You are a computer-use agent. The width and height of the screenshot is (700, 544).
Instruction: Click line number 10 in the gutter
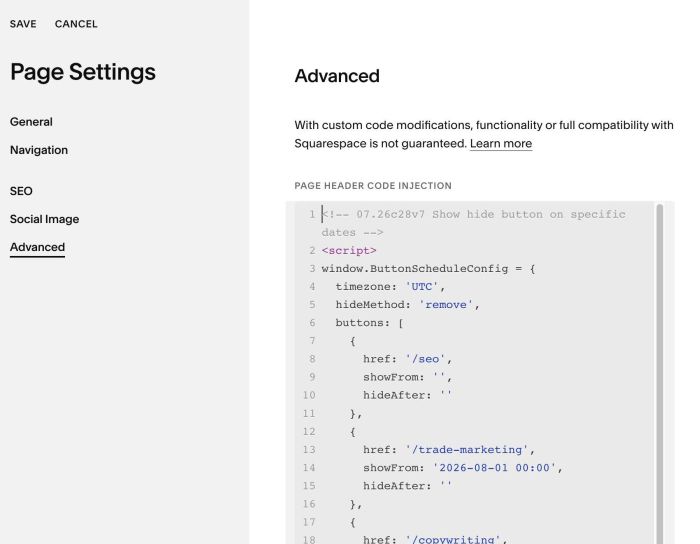tap(309, 395)
